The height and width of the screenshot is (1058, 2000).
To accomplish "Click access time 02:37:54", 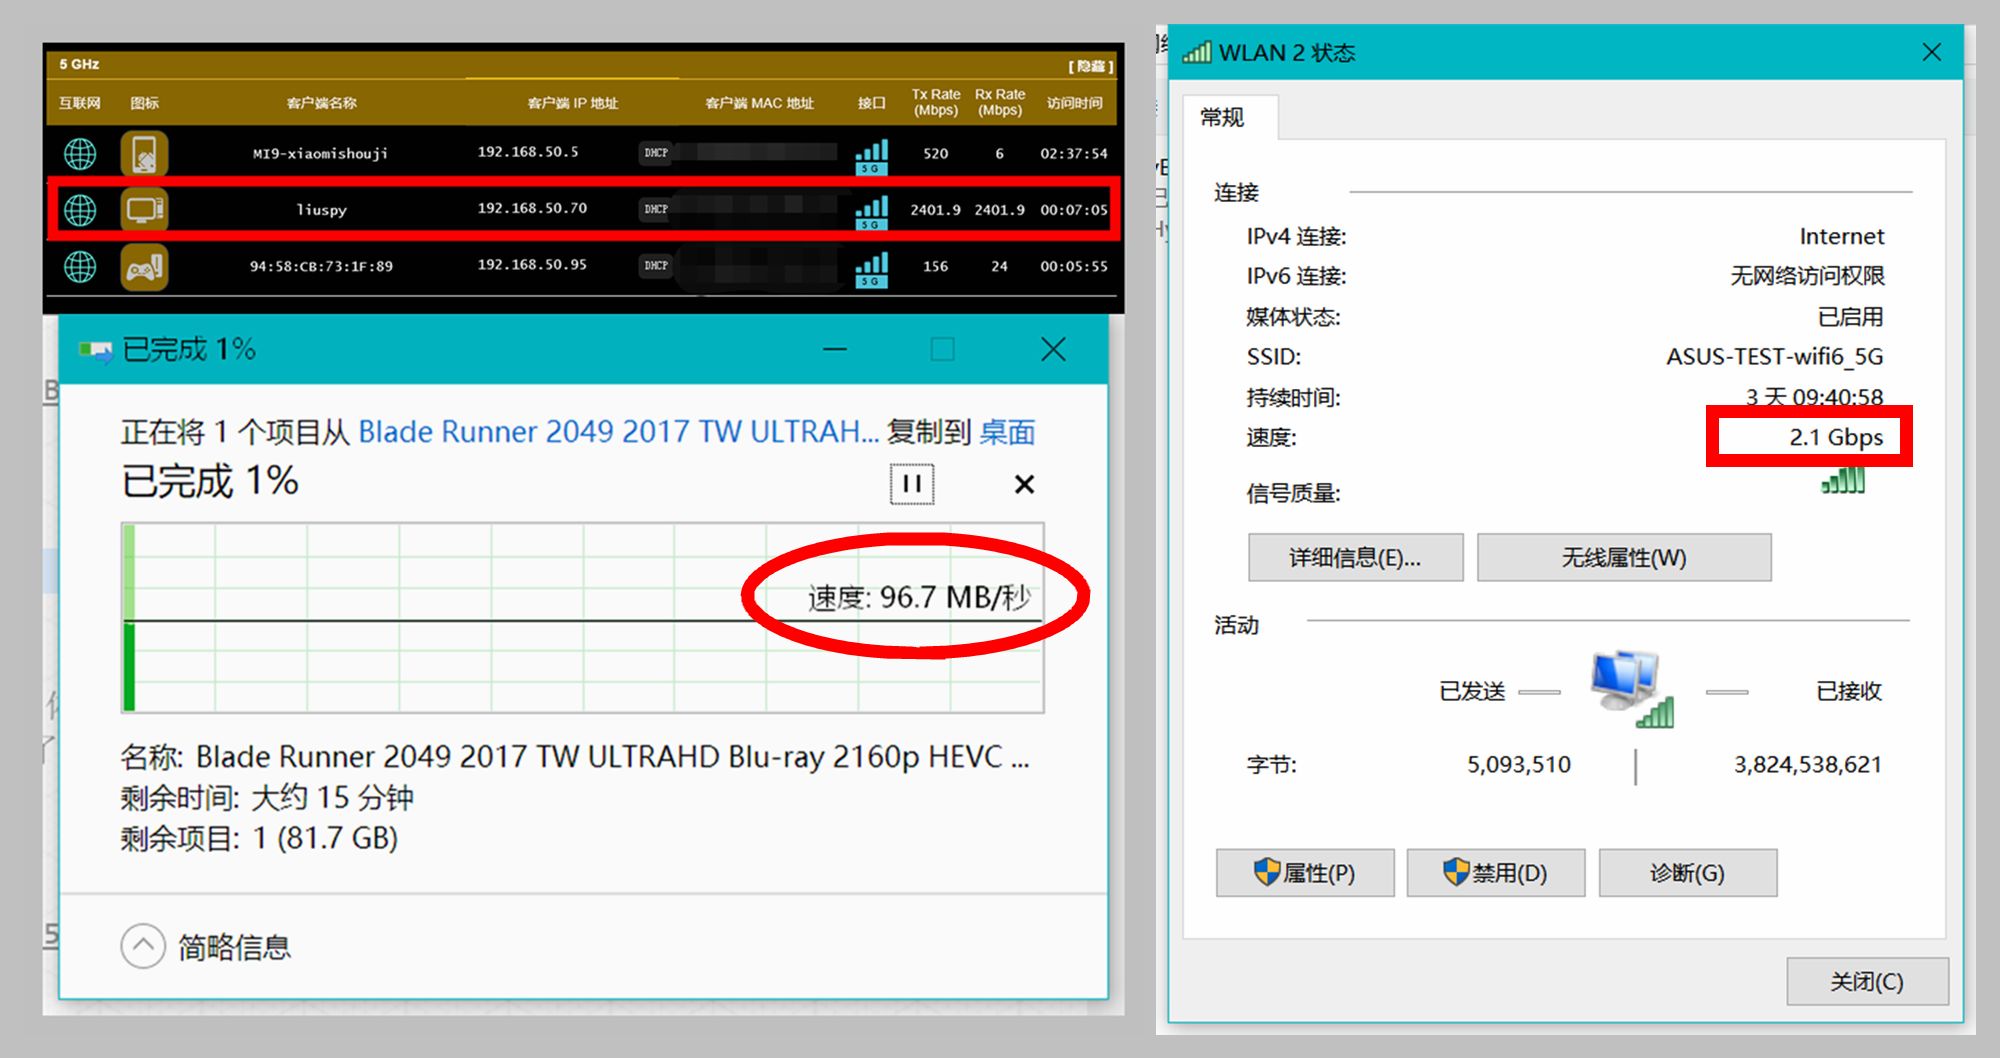I will (x=1074, y=154).
